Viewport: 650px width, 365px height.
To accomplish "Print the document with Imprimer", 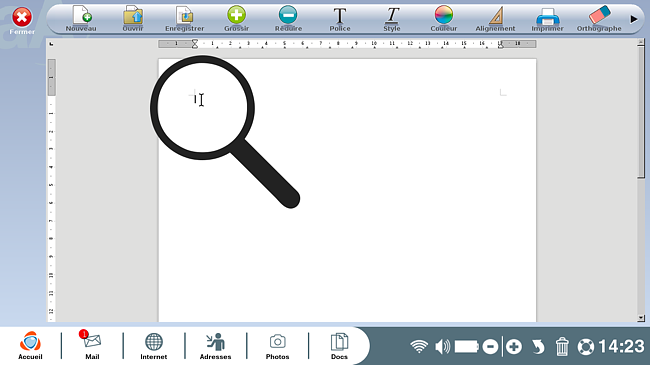I will click(x=547, y=19).
